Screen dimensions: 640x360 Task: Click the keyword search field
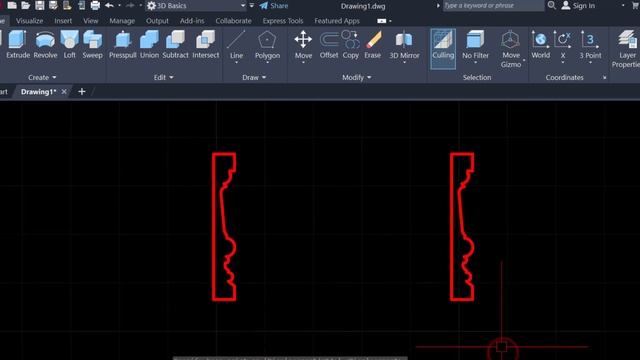[493, 6]
